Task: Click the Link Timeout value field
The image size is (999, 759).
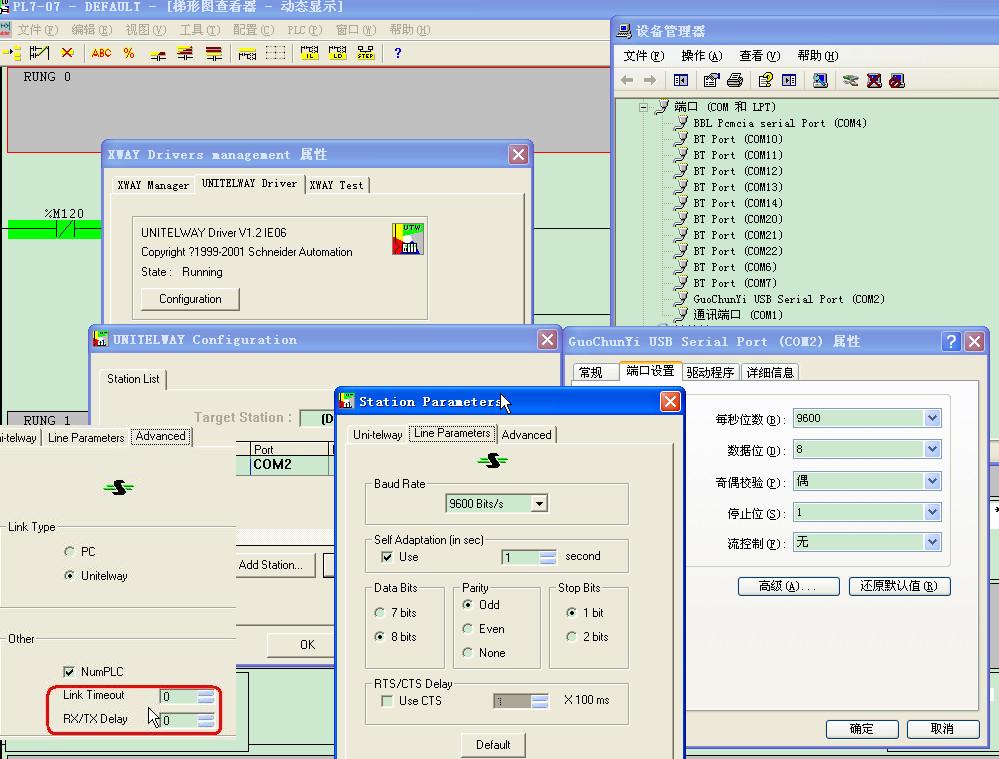Action: point(178,696)
